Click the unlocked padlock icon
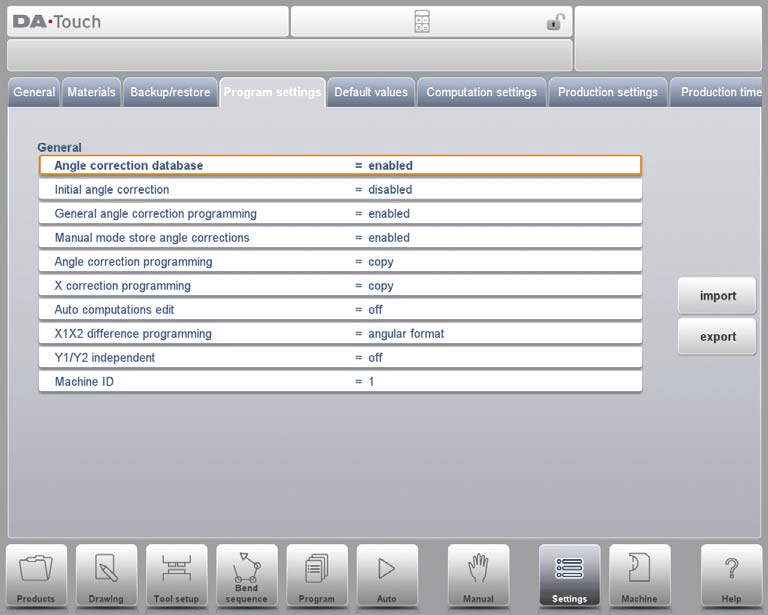 point(555,22)
